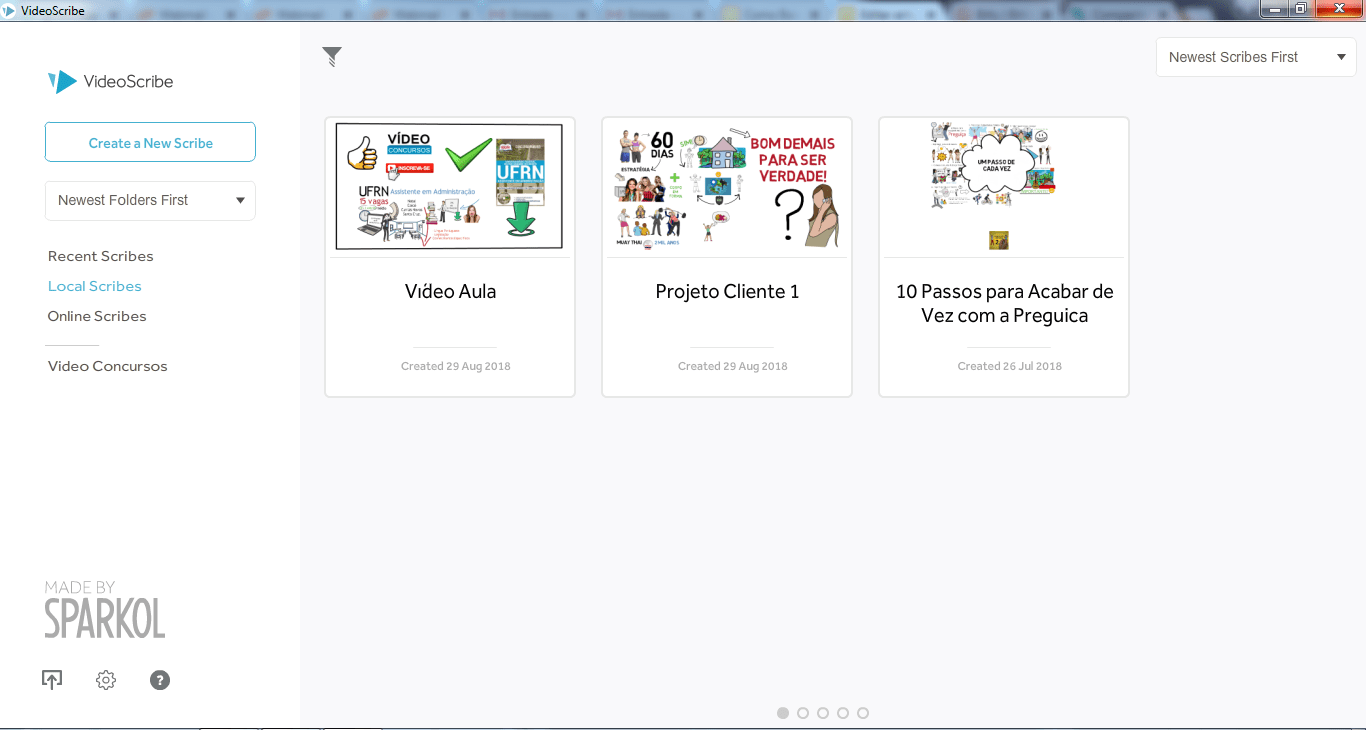The width and height of the screenshot is (1366, 730).
Task: Open VideoScribe settings via gear icon
Action: tap(106, 679)
